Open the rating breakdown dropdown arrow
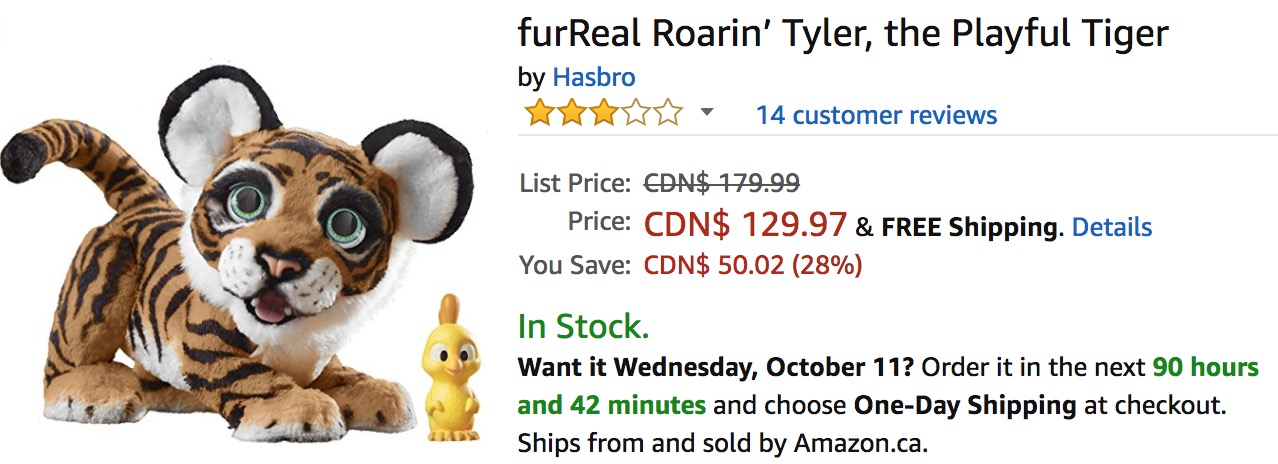 click(x=707, y=113)
